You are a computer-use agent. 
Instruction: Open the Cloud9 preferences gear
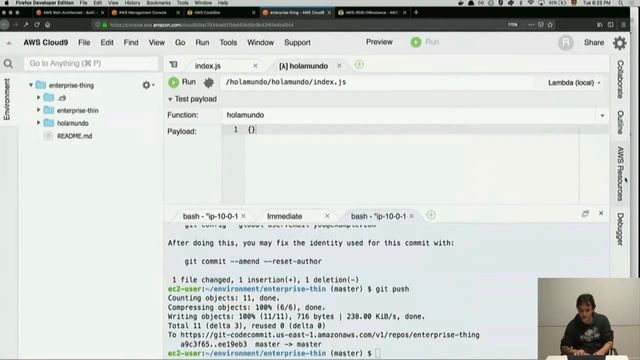(x=620, y=42)
